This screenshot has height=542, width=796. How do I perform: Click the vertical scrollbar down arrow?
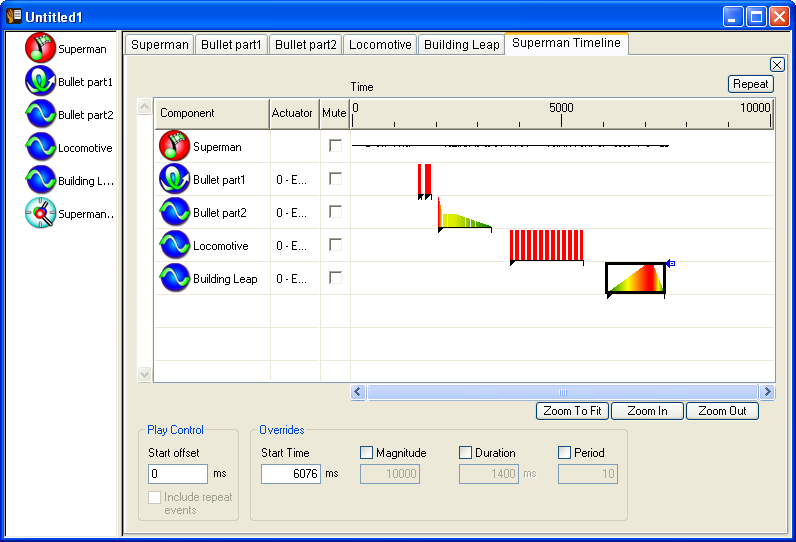[x=144, y=375]
